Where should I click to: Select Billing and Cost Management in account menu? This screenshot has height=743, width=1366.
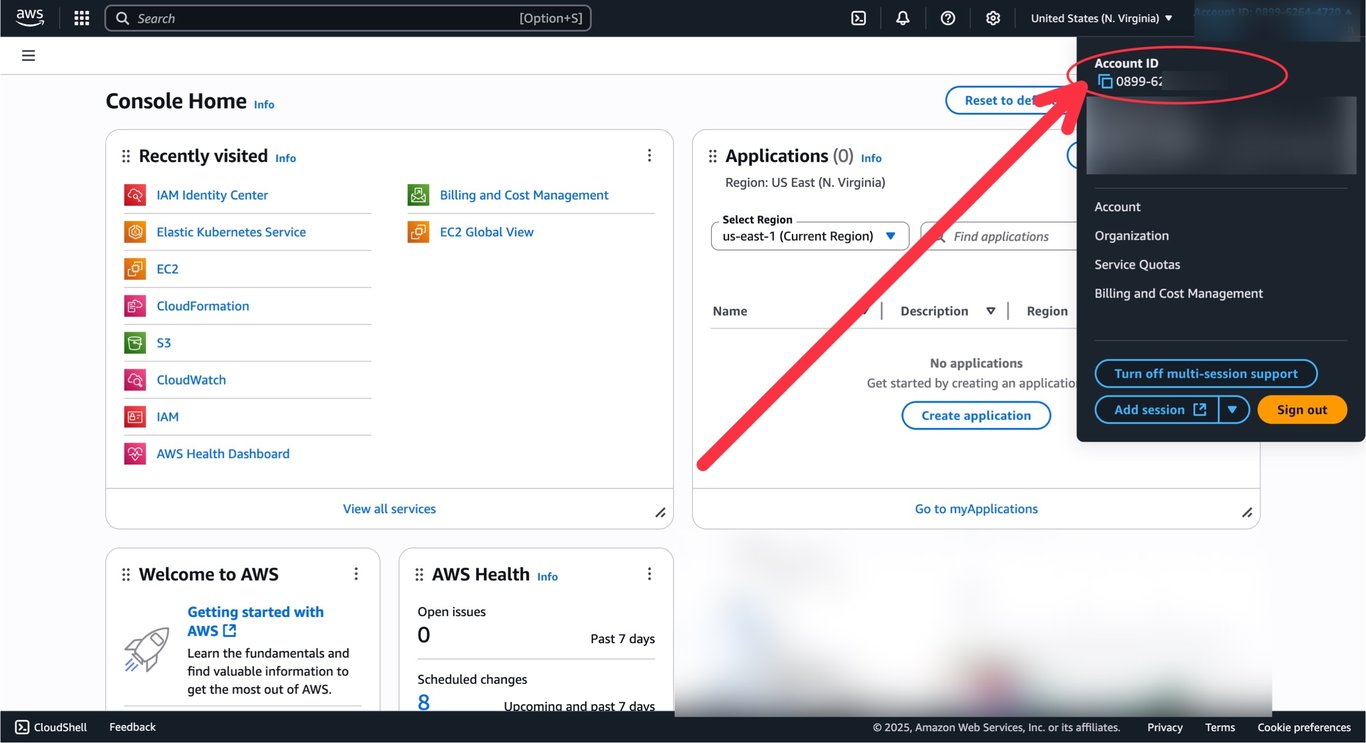tap(1179, 294)
